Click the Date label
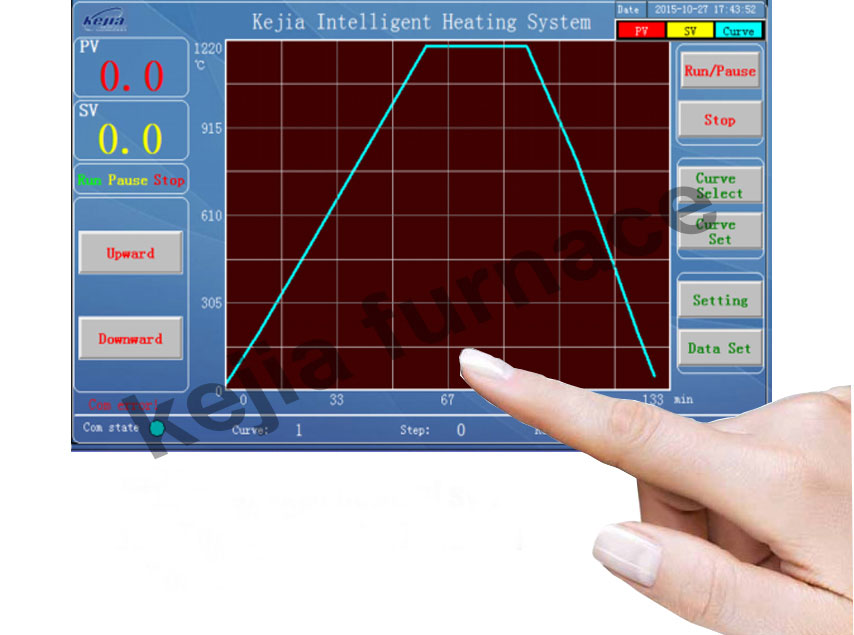Viewport: 854px width, 635px height. point(628,9)
